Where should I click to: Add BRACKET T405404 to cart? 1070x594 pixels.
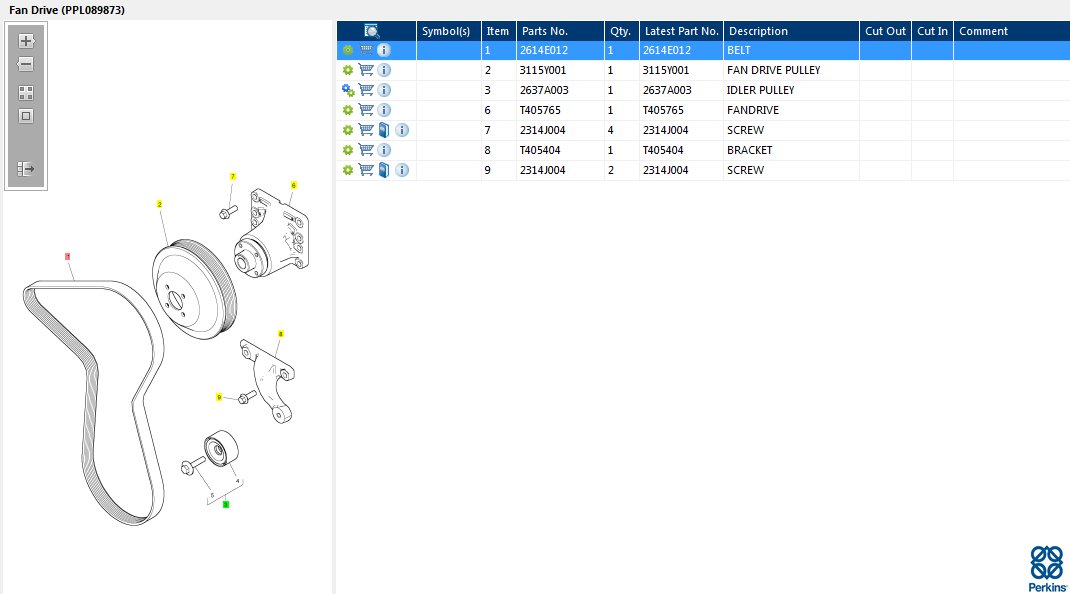coord(366,150)
